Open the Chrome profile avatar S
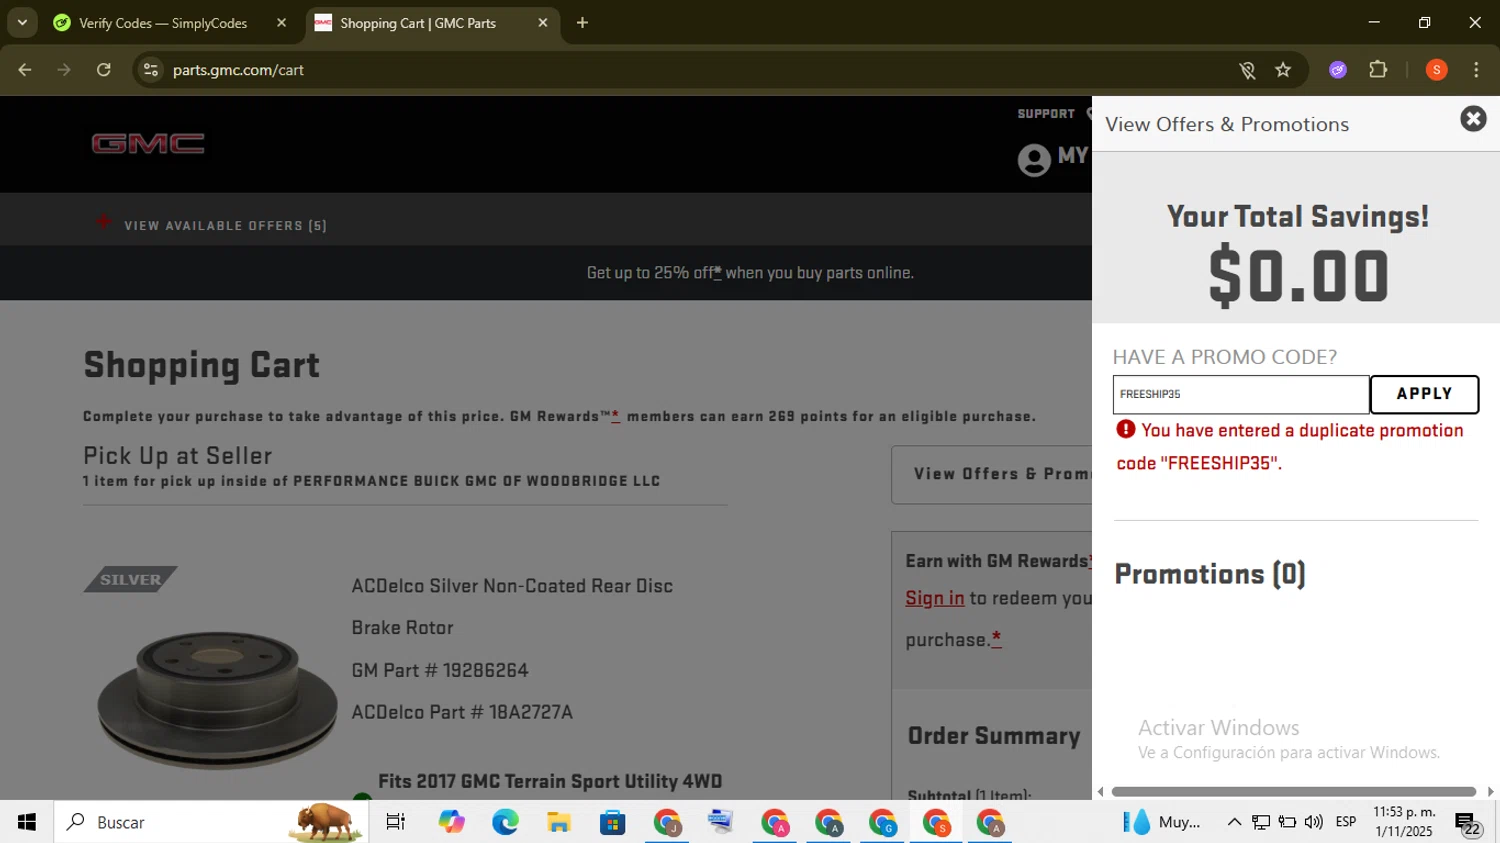Screen dimensions: 1500x843 1437,70
